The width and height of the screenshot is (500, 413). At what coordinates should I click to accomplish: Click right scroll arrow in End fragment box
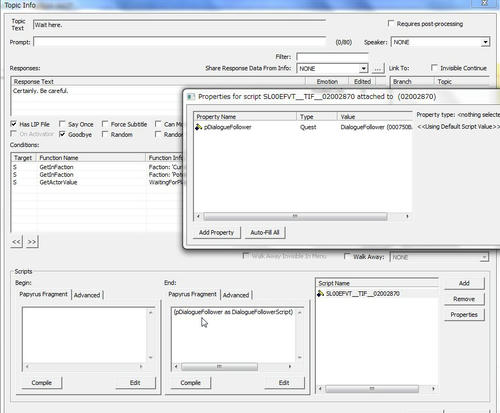(290, 366)
